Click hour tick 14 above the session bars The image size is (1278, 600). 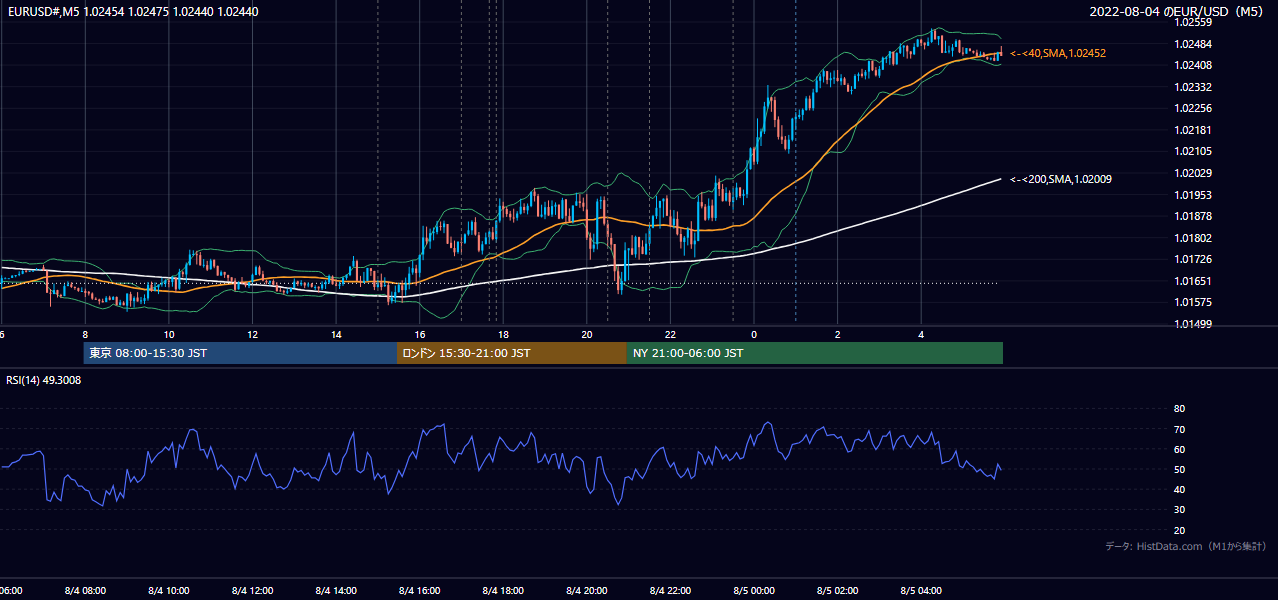(336, 335)
